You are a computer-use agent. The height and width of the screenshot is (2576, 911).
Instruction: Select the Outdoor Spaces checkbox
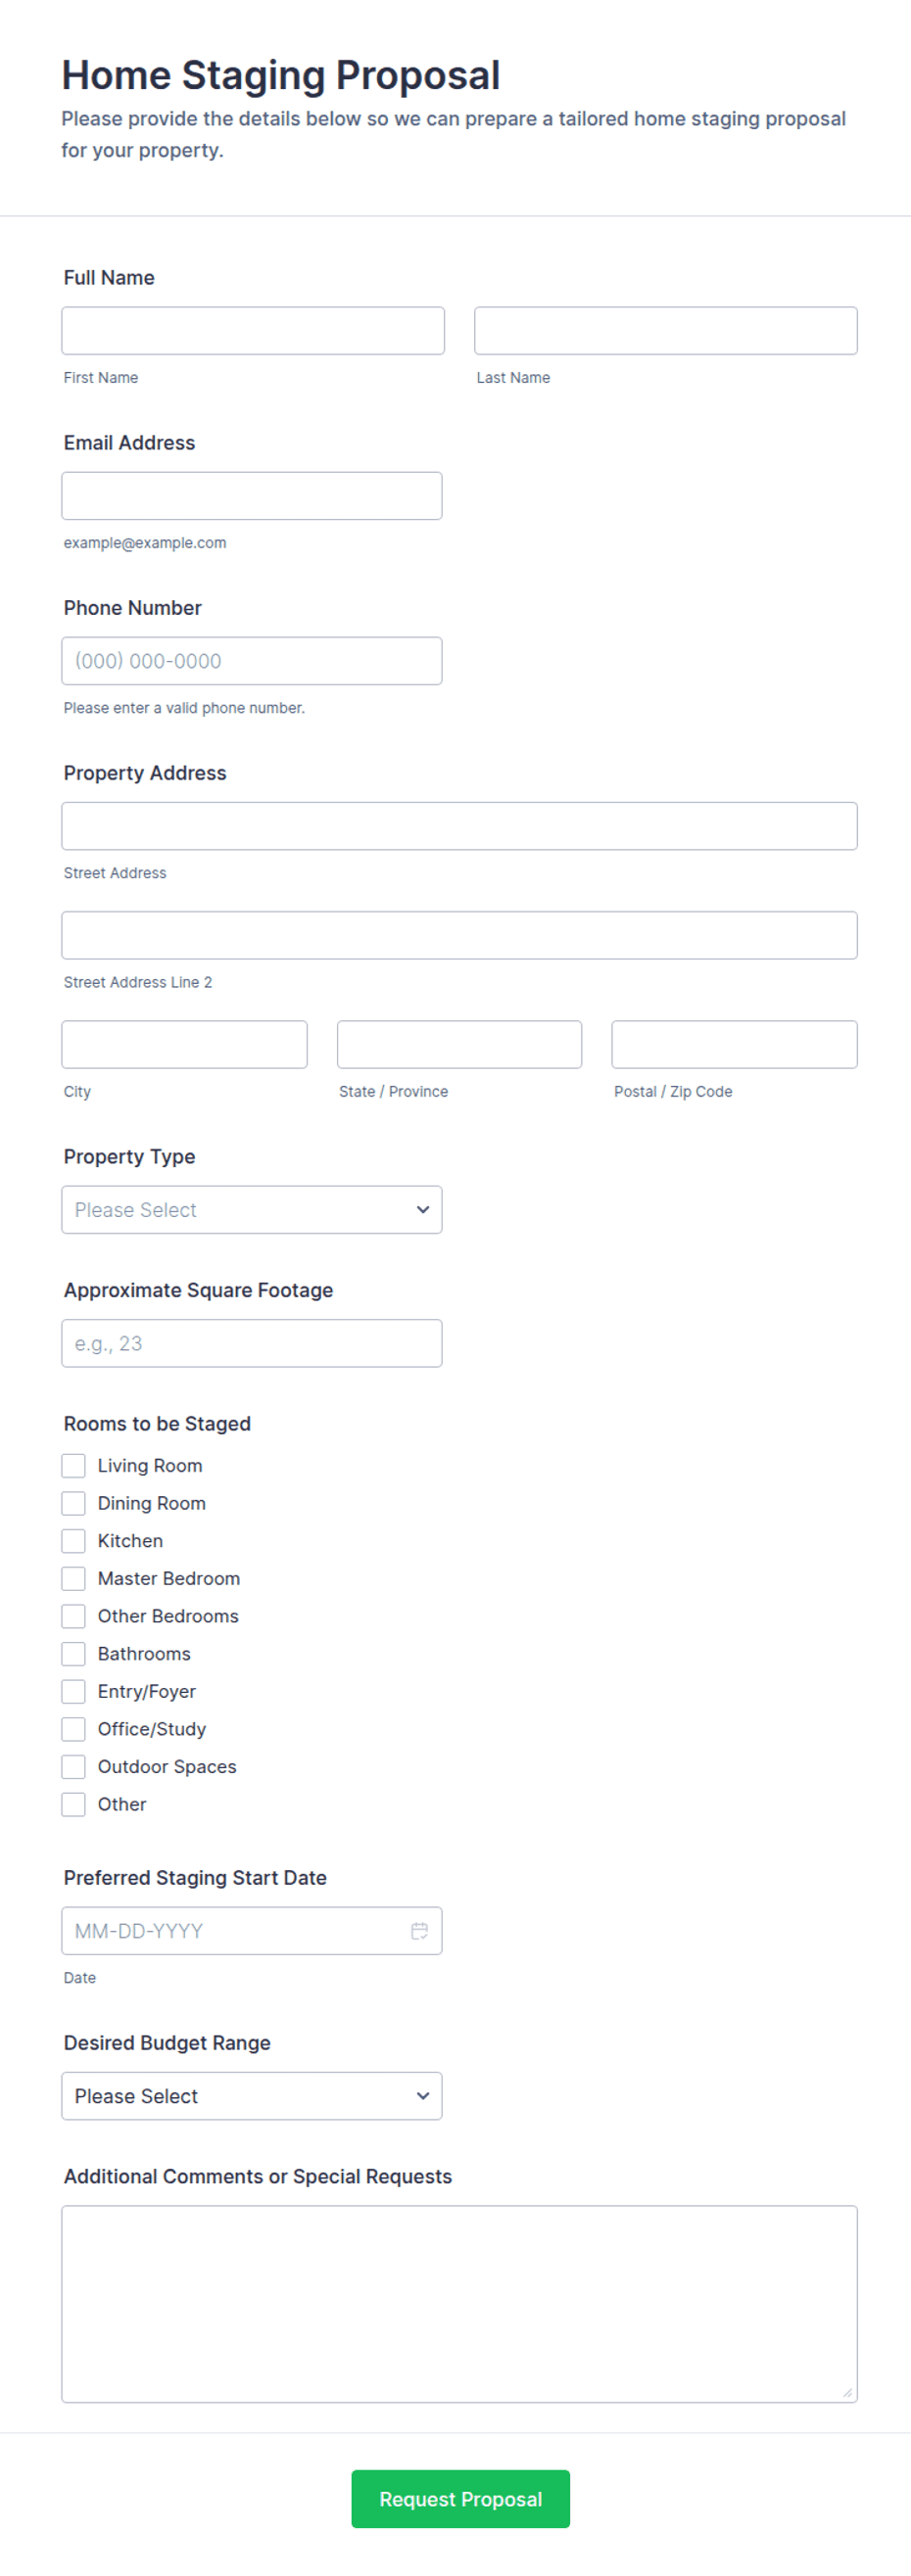(73, 1766)
